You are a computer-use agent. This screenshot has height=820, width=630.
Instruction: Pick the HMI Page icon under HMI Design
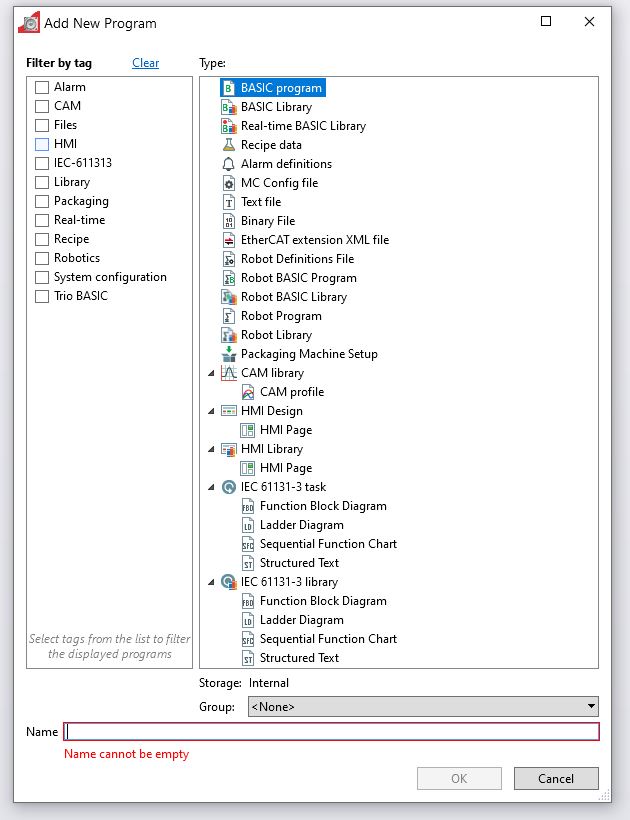[248, 430]
